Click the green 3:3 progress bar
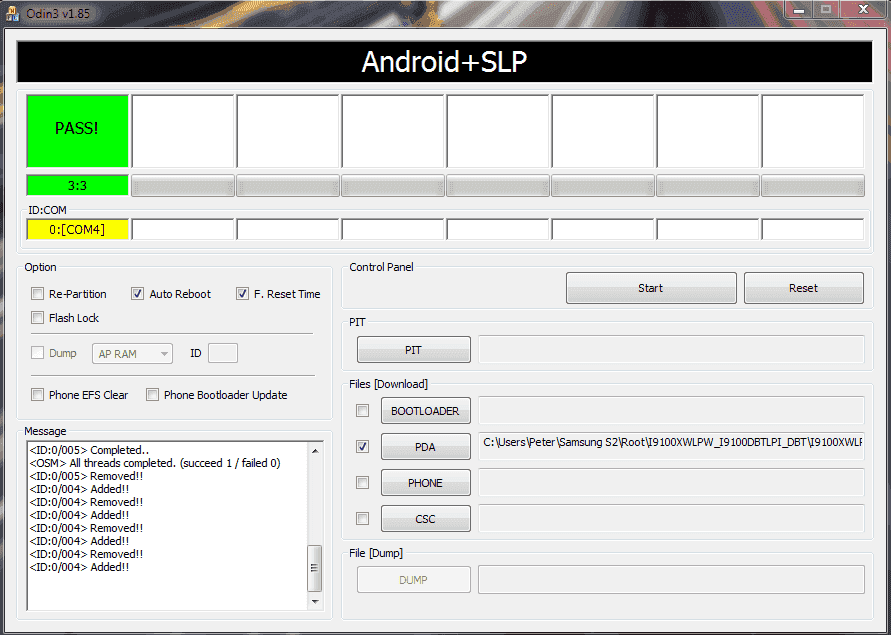 tap(77, 185)
